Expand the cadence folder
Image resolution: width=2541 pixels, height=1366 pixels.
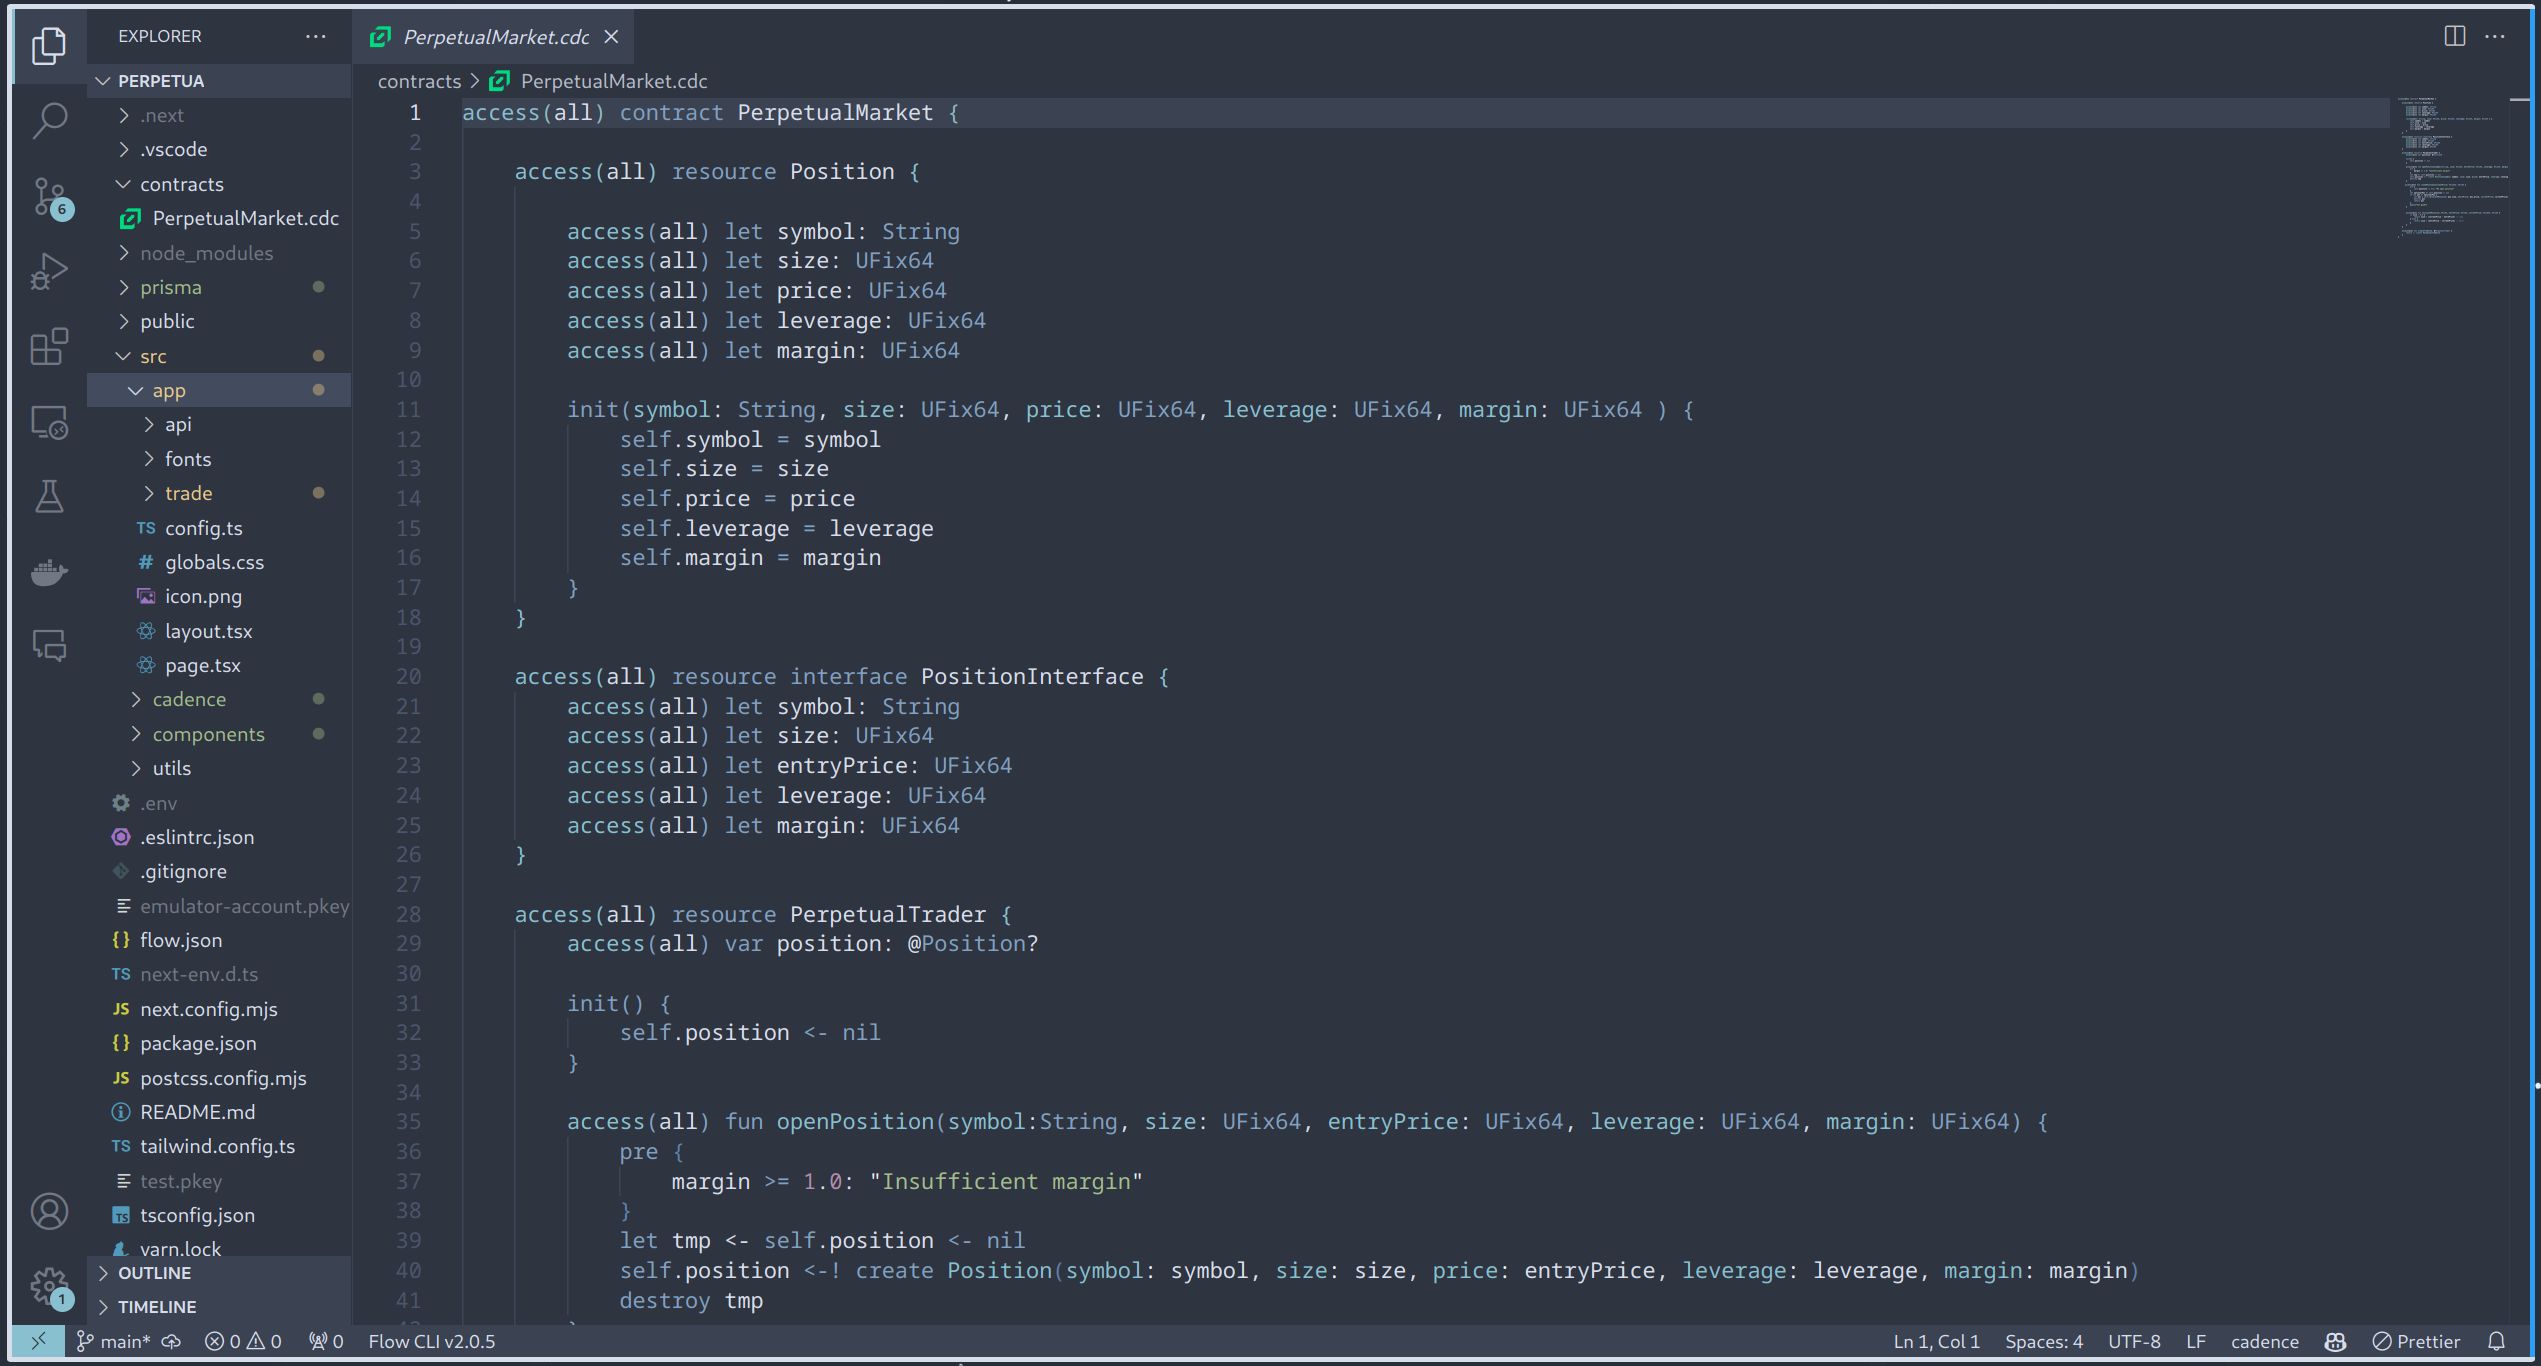[x=219, y=699]
